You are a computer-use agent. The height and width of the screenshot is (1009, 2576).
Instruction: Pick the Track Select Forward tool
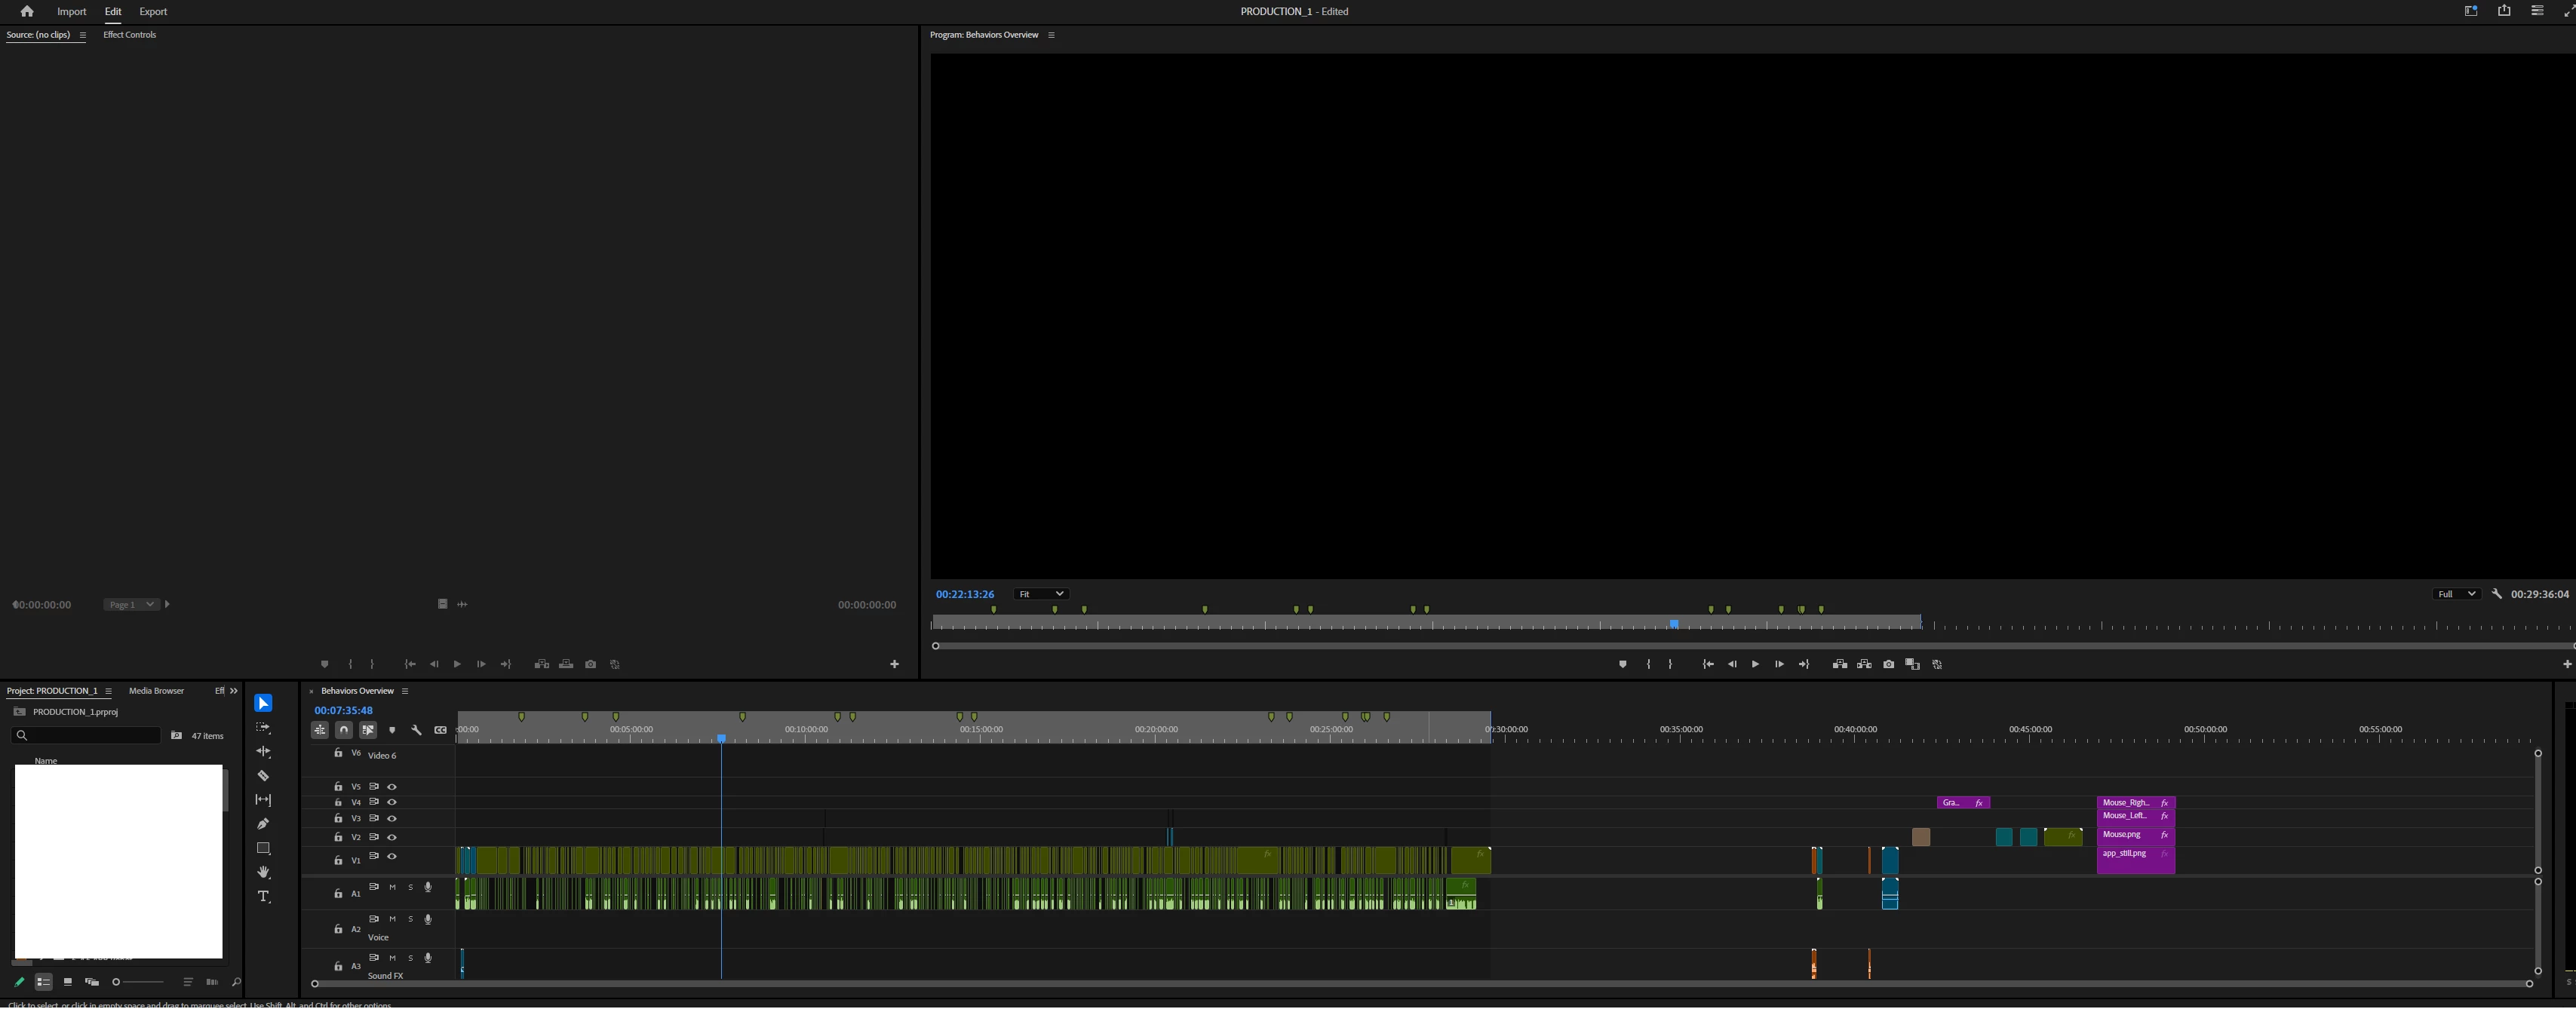[263, 728]
